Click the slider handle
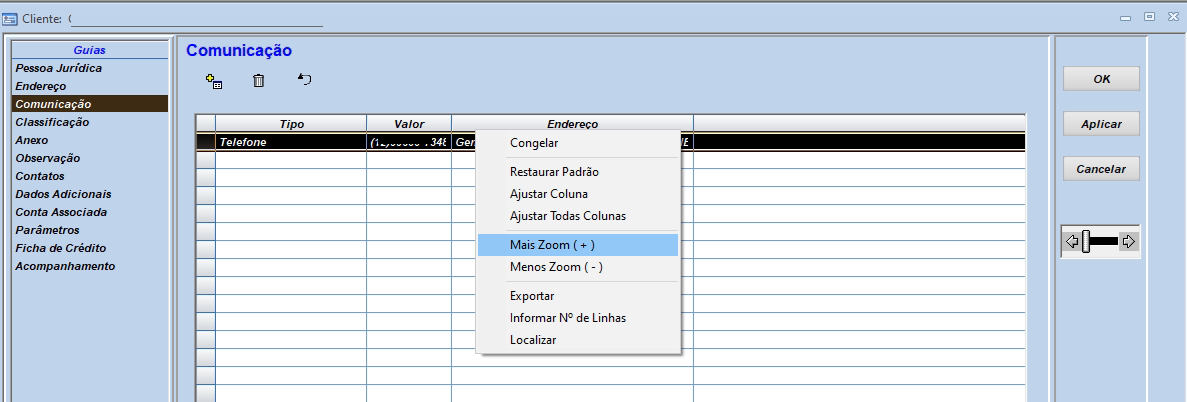The width and height of the screenshot is (1187, 402). point(1086,241)
